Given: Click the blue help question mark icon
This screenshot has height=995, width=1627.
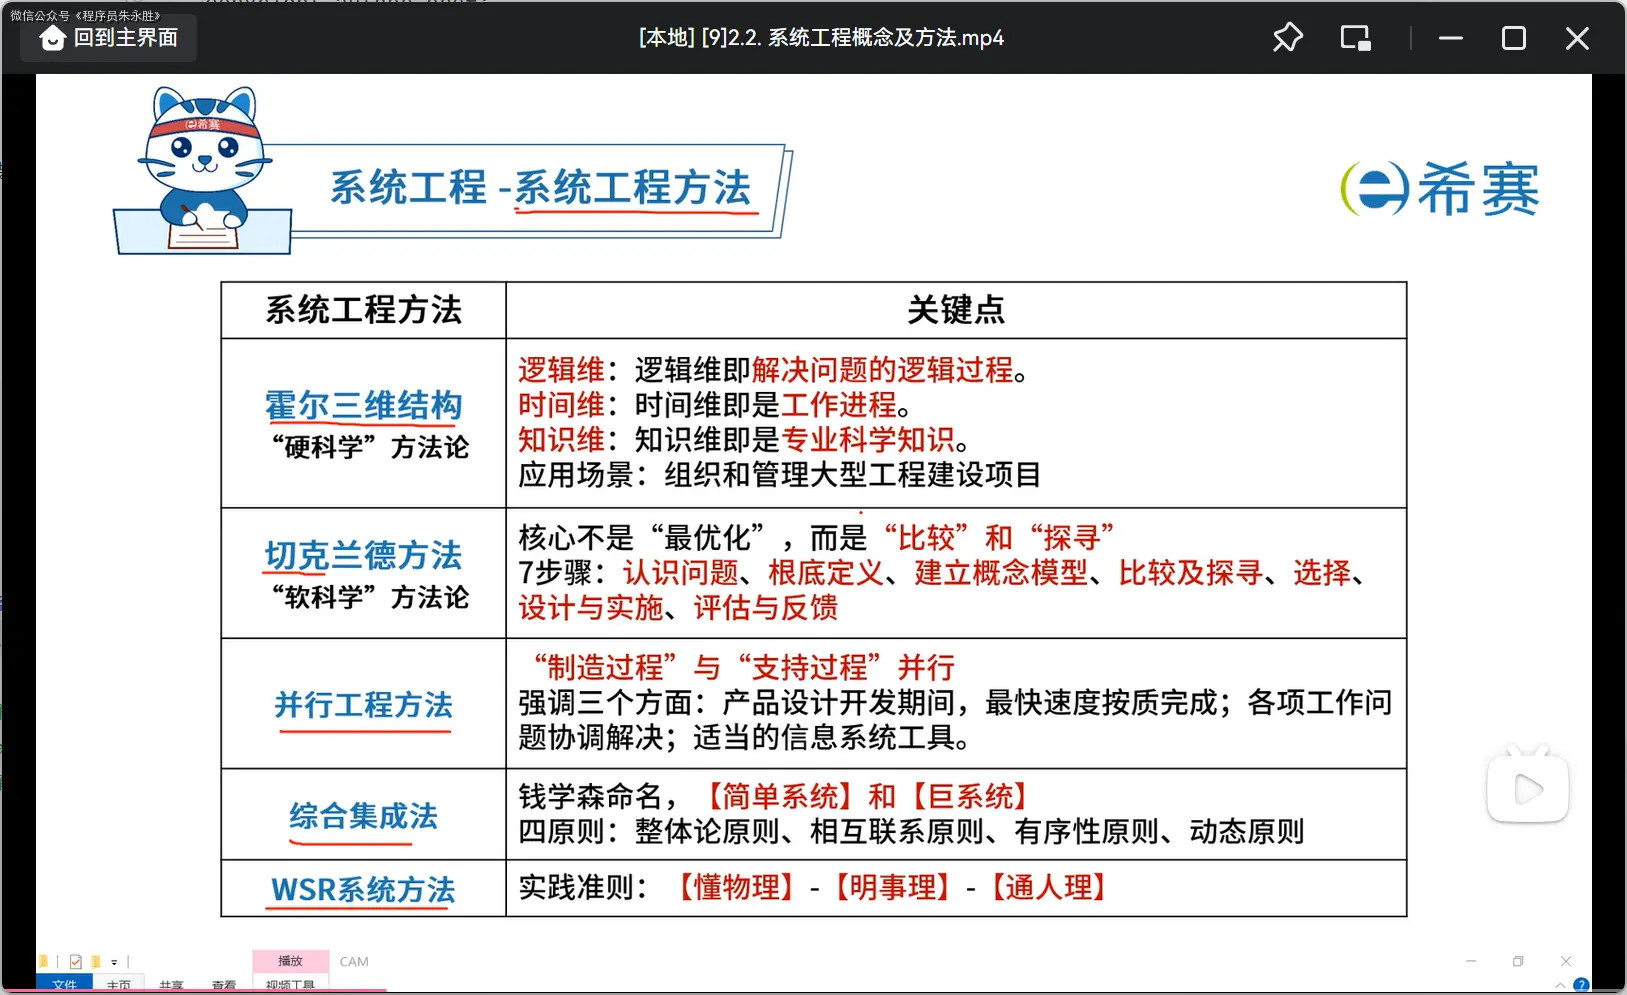Looking at the screenshot, I should [1581, 985].
